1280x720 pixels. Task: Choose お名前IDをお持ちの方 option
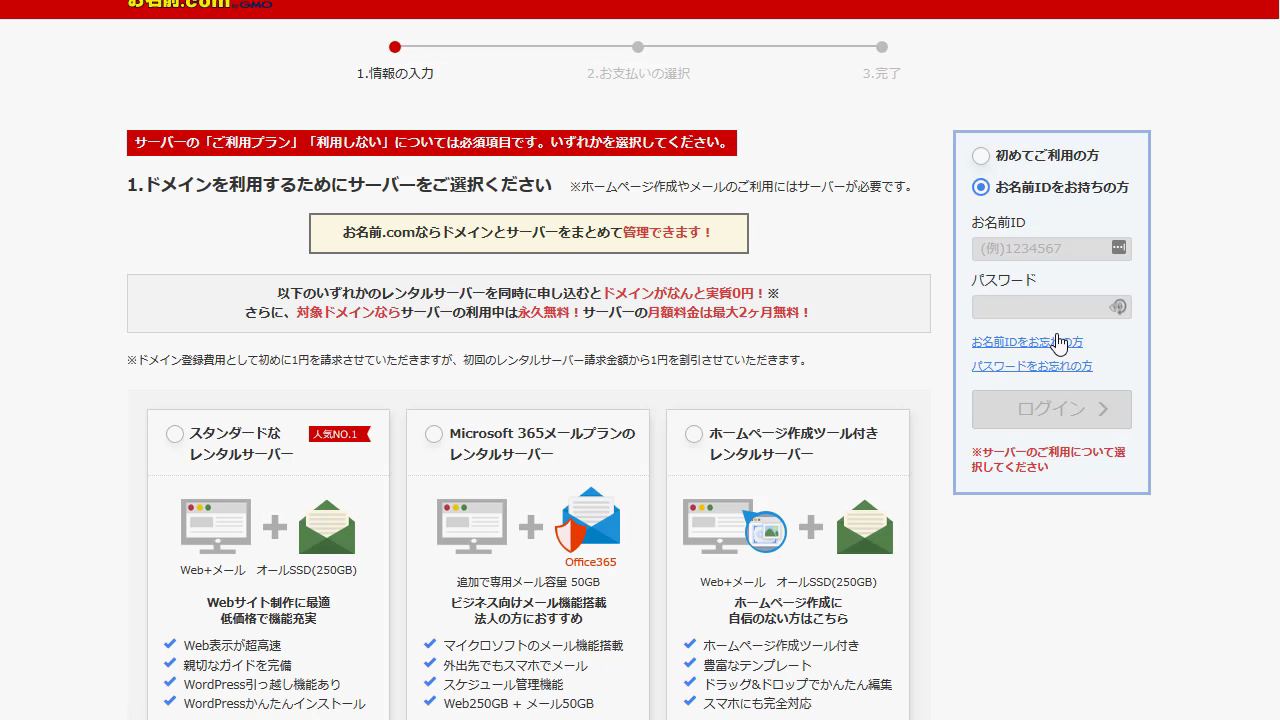click(981, 187)
